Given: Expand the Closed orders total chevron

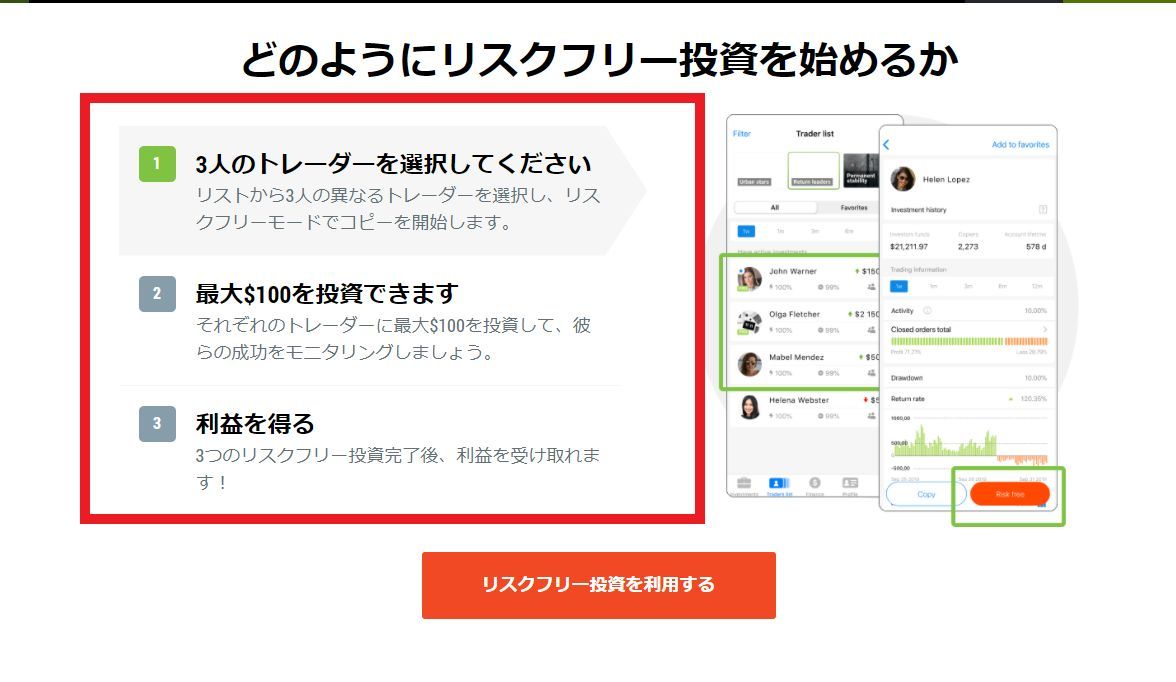Looking at the screenshot, I should tap(1045, 329).
